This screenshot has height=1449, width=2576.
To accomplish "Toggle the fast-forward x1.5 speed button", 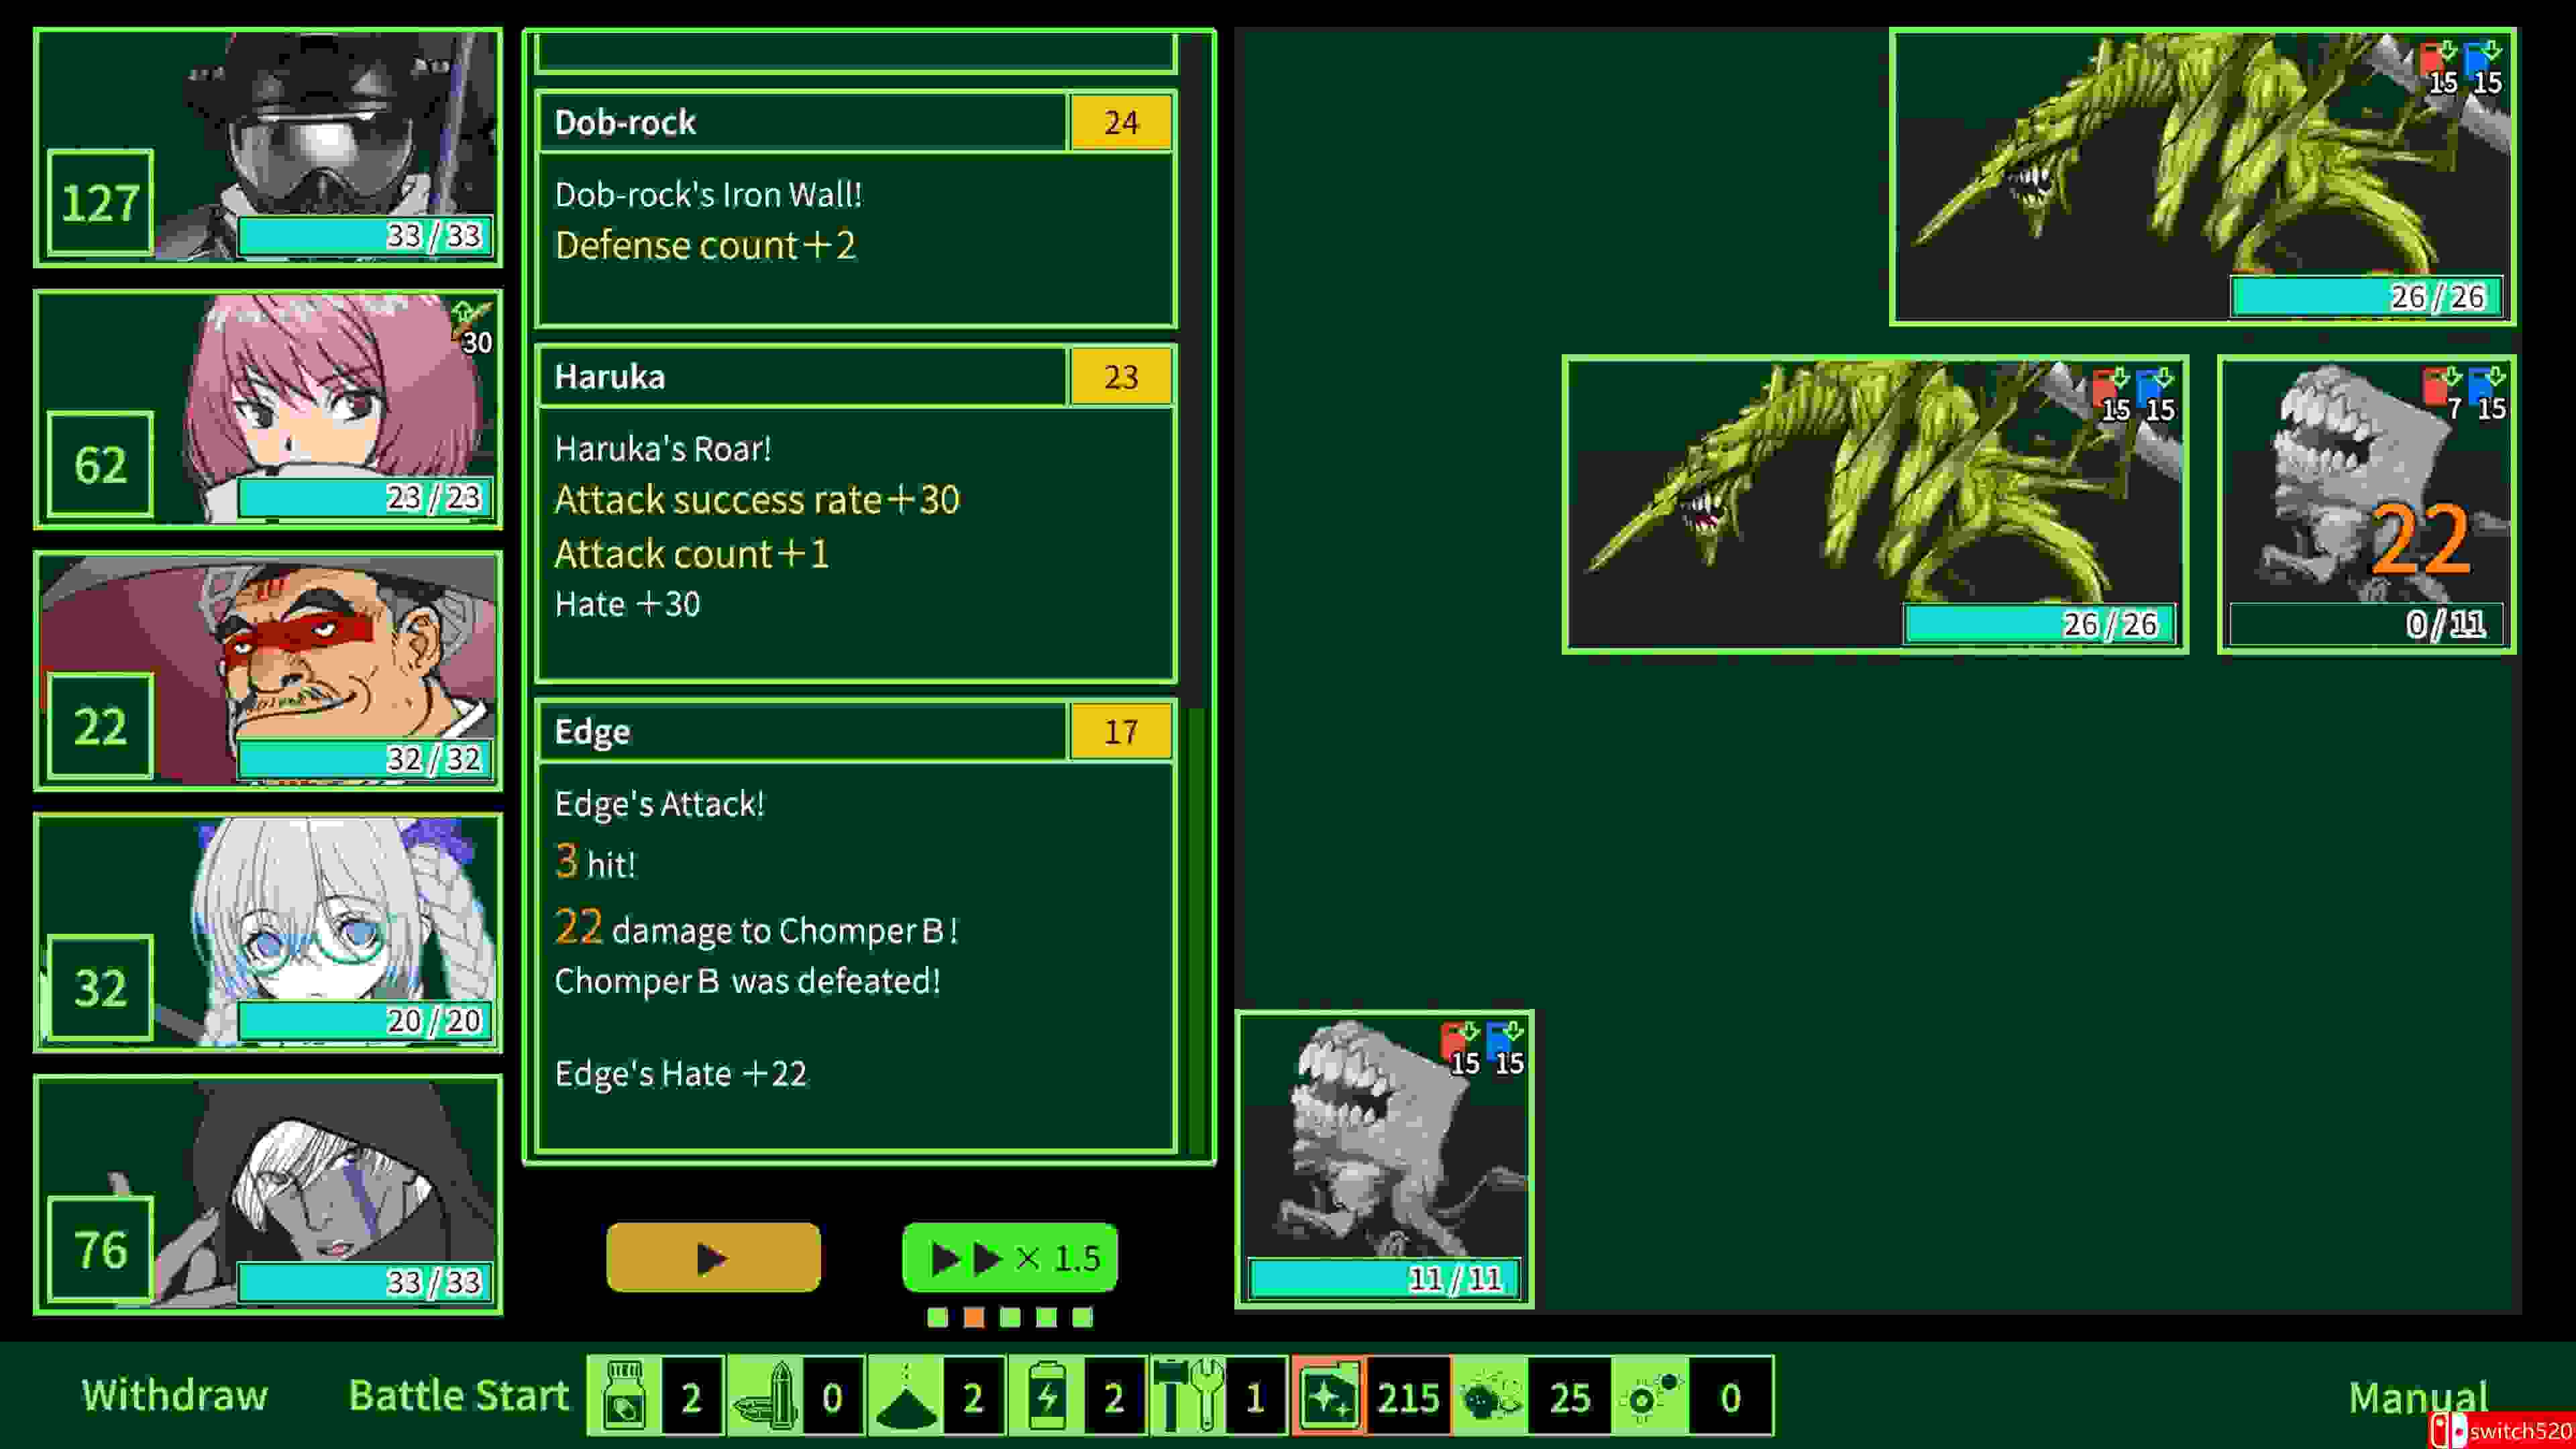I will click(1010, 1257).
